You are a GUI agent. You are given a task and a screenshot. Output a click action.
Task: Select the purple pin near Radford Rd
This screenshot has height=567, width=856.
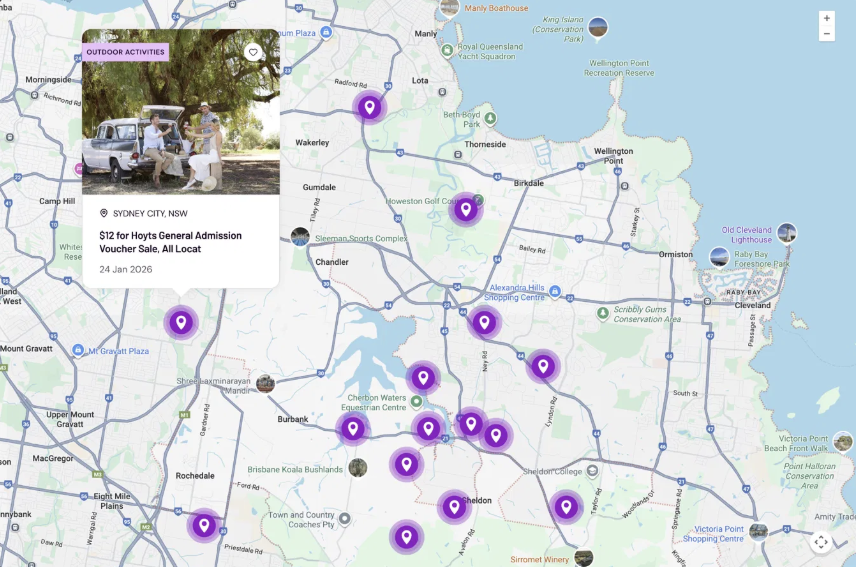click(x=370, y=108)
